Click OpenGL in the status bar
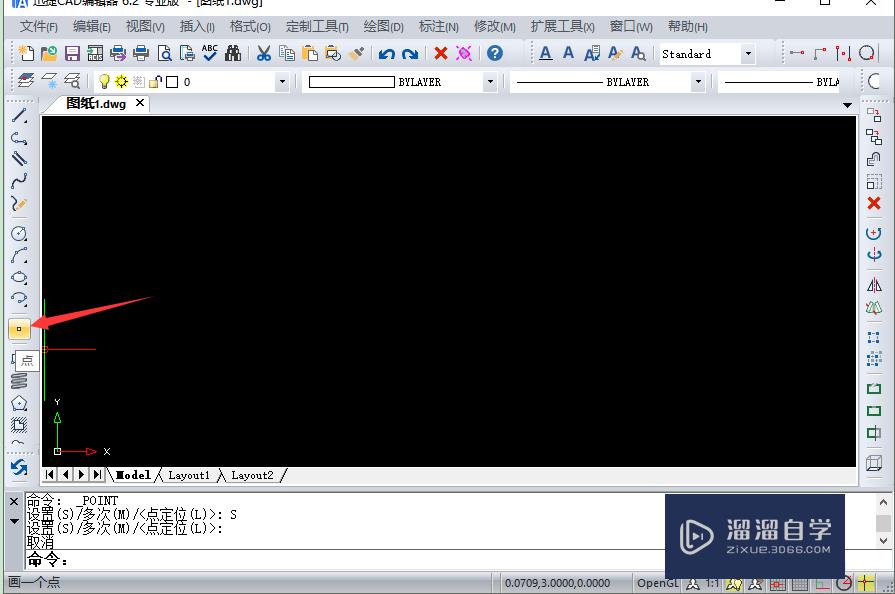Viewport: 895px width, 594px height. [657, 583]
